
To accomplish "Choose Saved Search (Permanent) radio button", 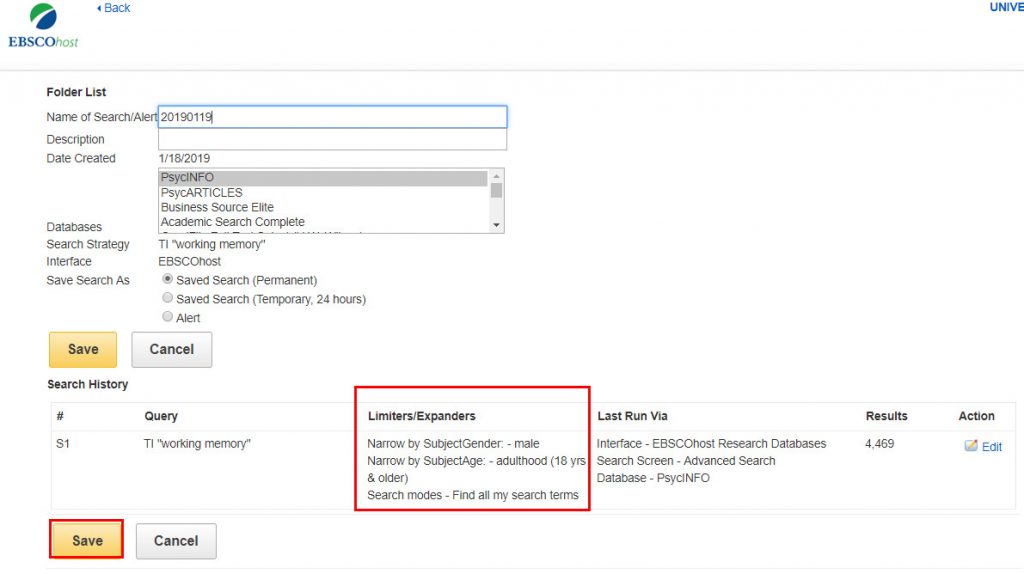I will 168,279.
